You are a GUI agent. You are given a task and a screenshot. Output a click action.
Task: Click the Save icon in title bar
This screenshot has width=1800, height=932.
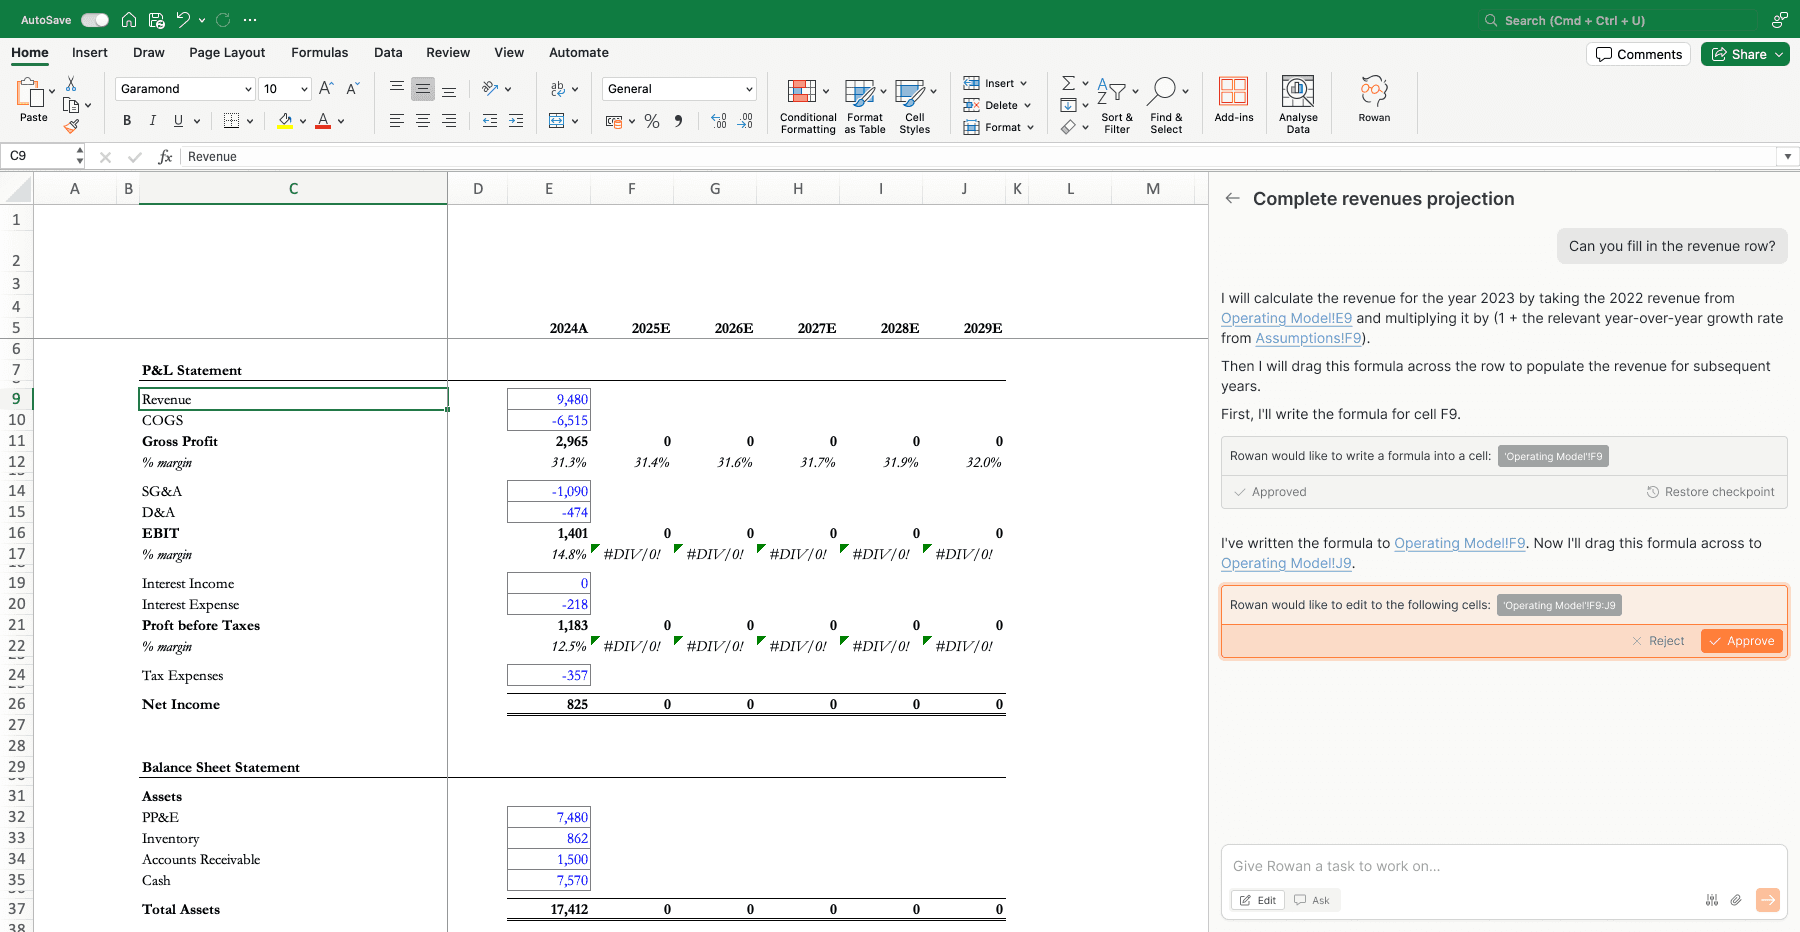156,20
